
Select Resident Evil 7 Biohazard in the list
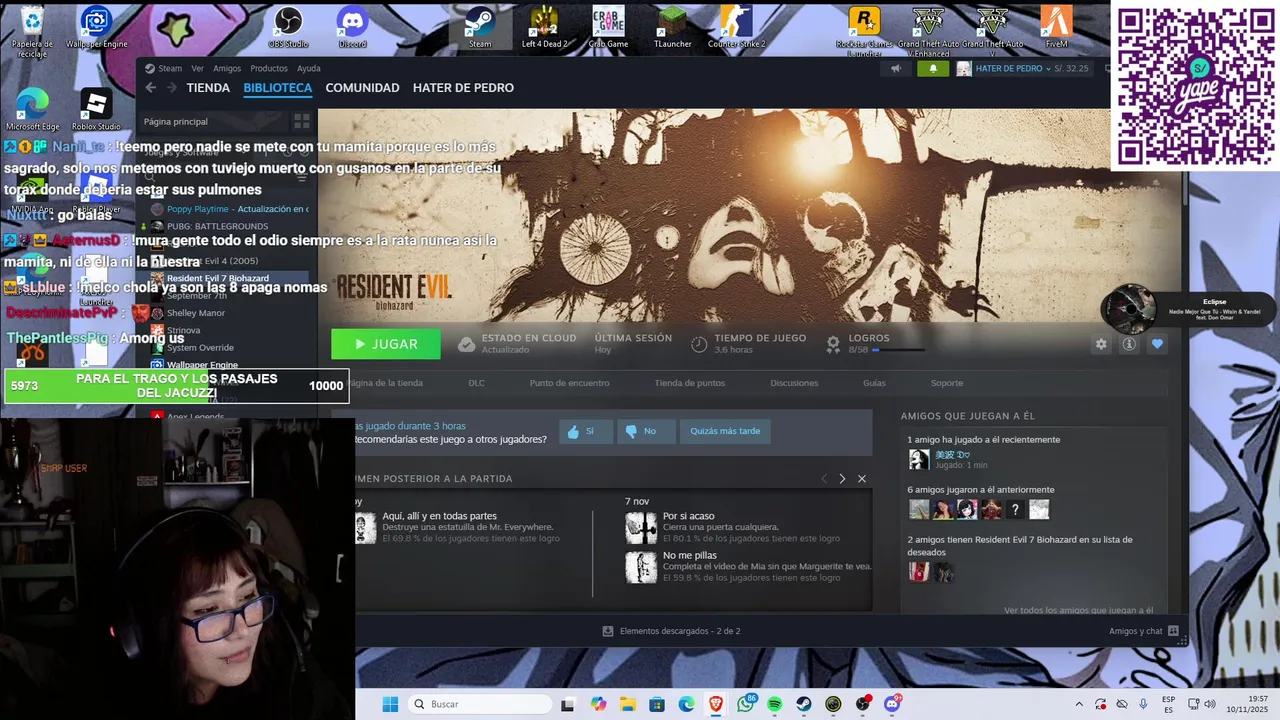[x=229, y=278]
